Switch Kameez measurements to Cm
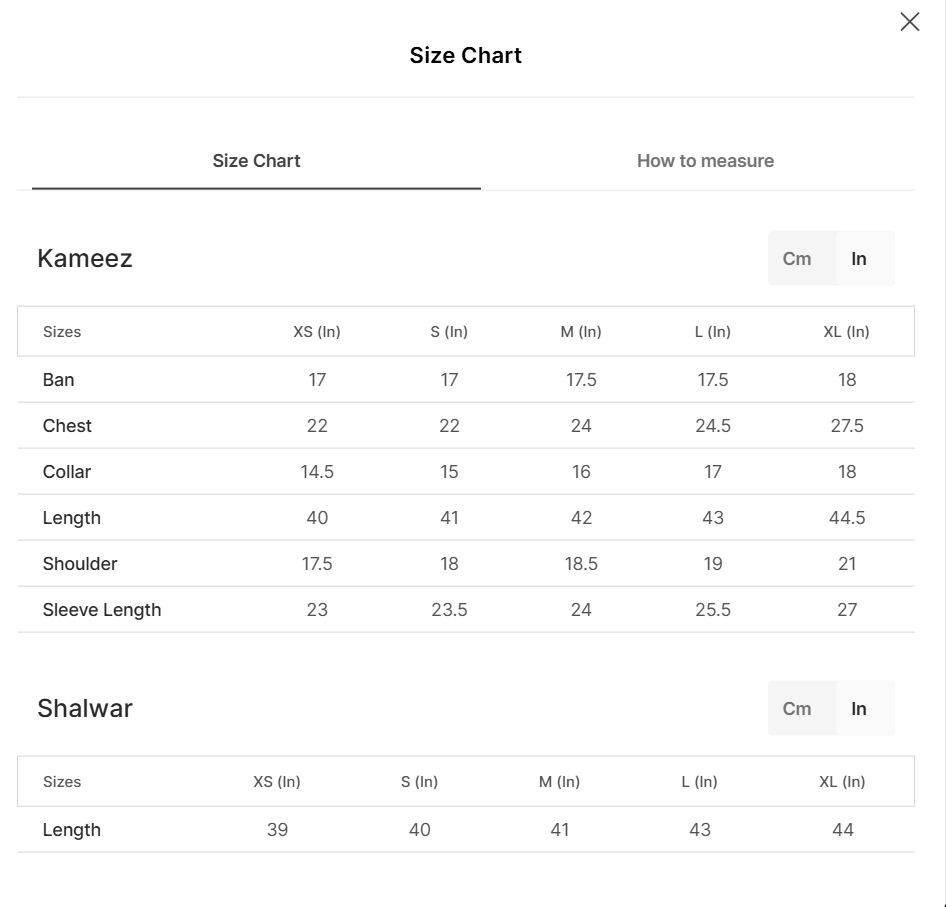The width and height of the screenshot is (946, 907). coord(797,259)
